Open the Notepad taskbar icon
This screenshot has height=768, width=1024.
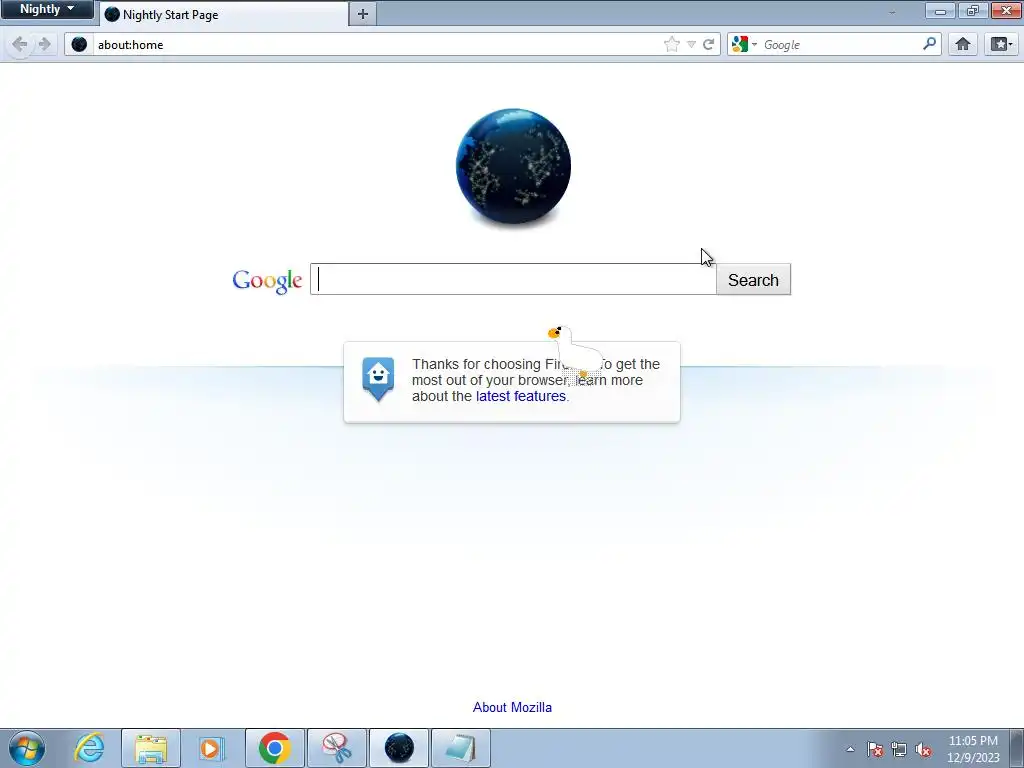tap(461, 748)
